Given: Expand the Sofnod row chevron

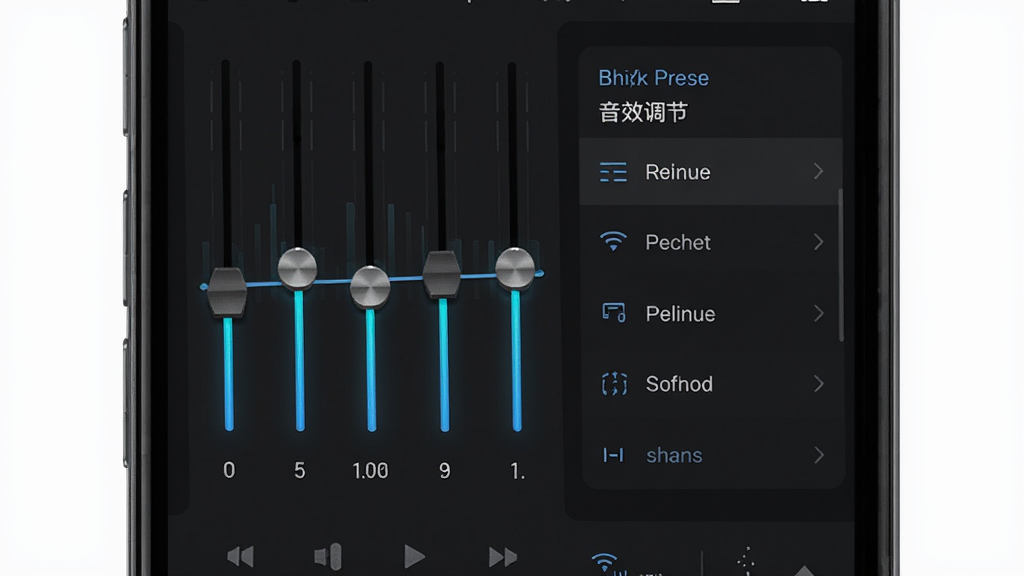Looking at the screenshot, I should point(818,384).
